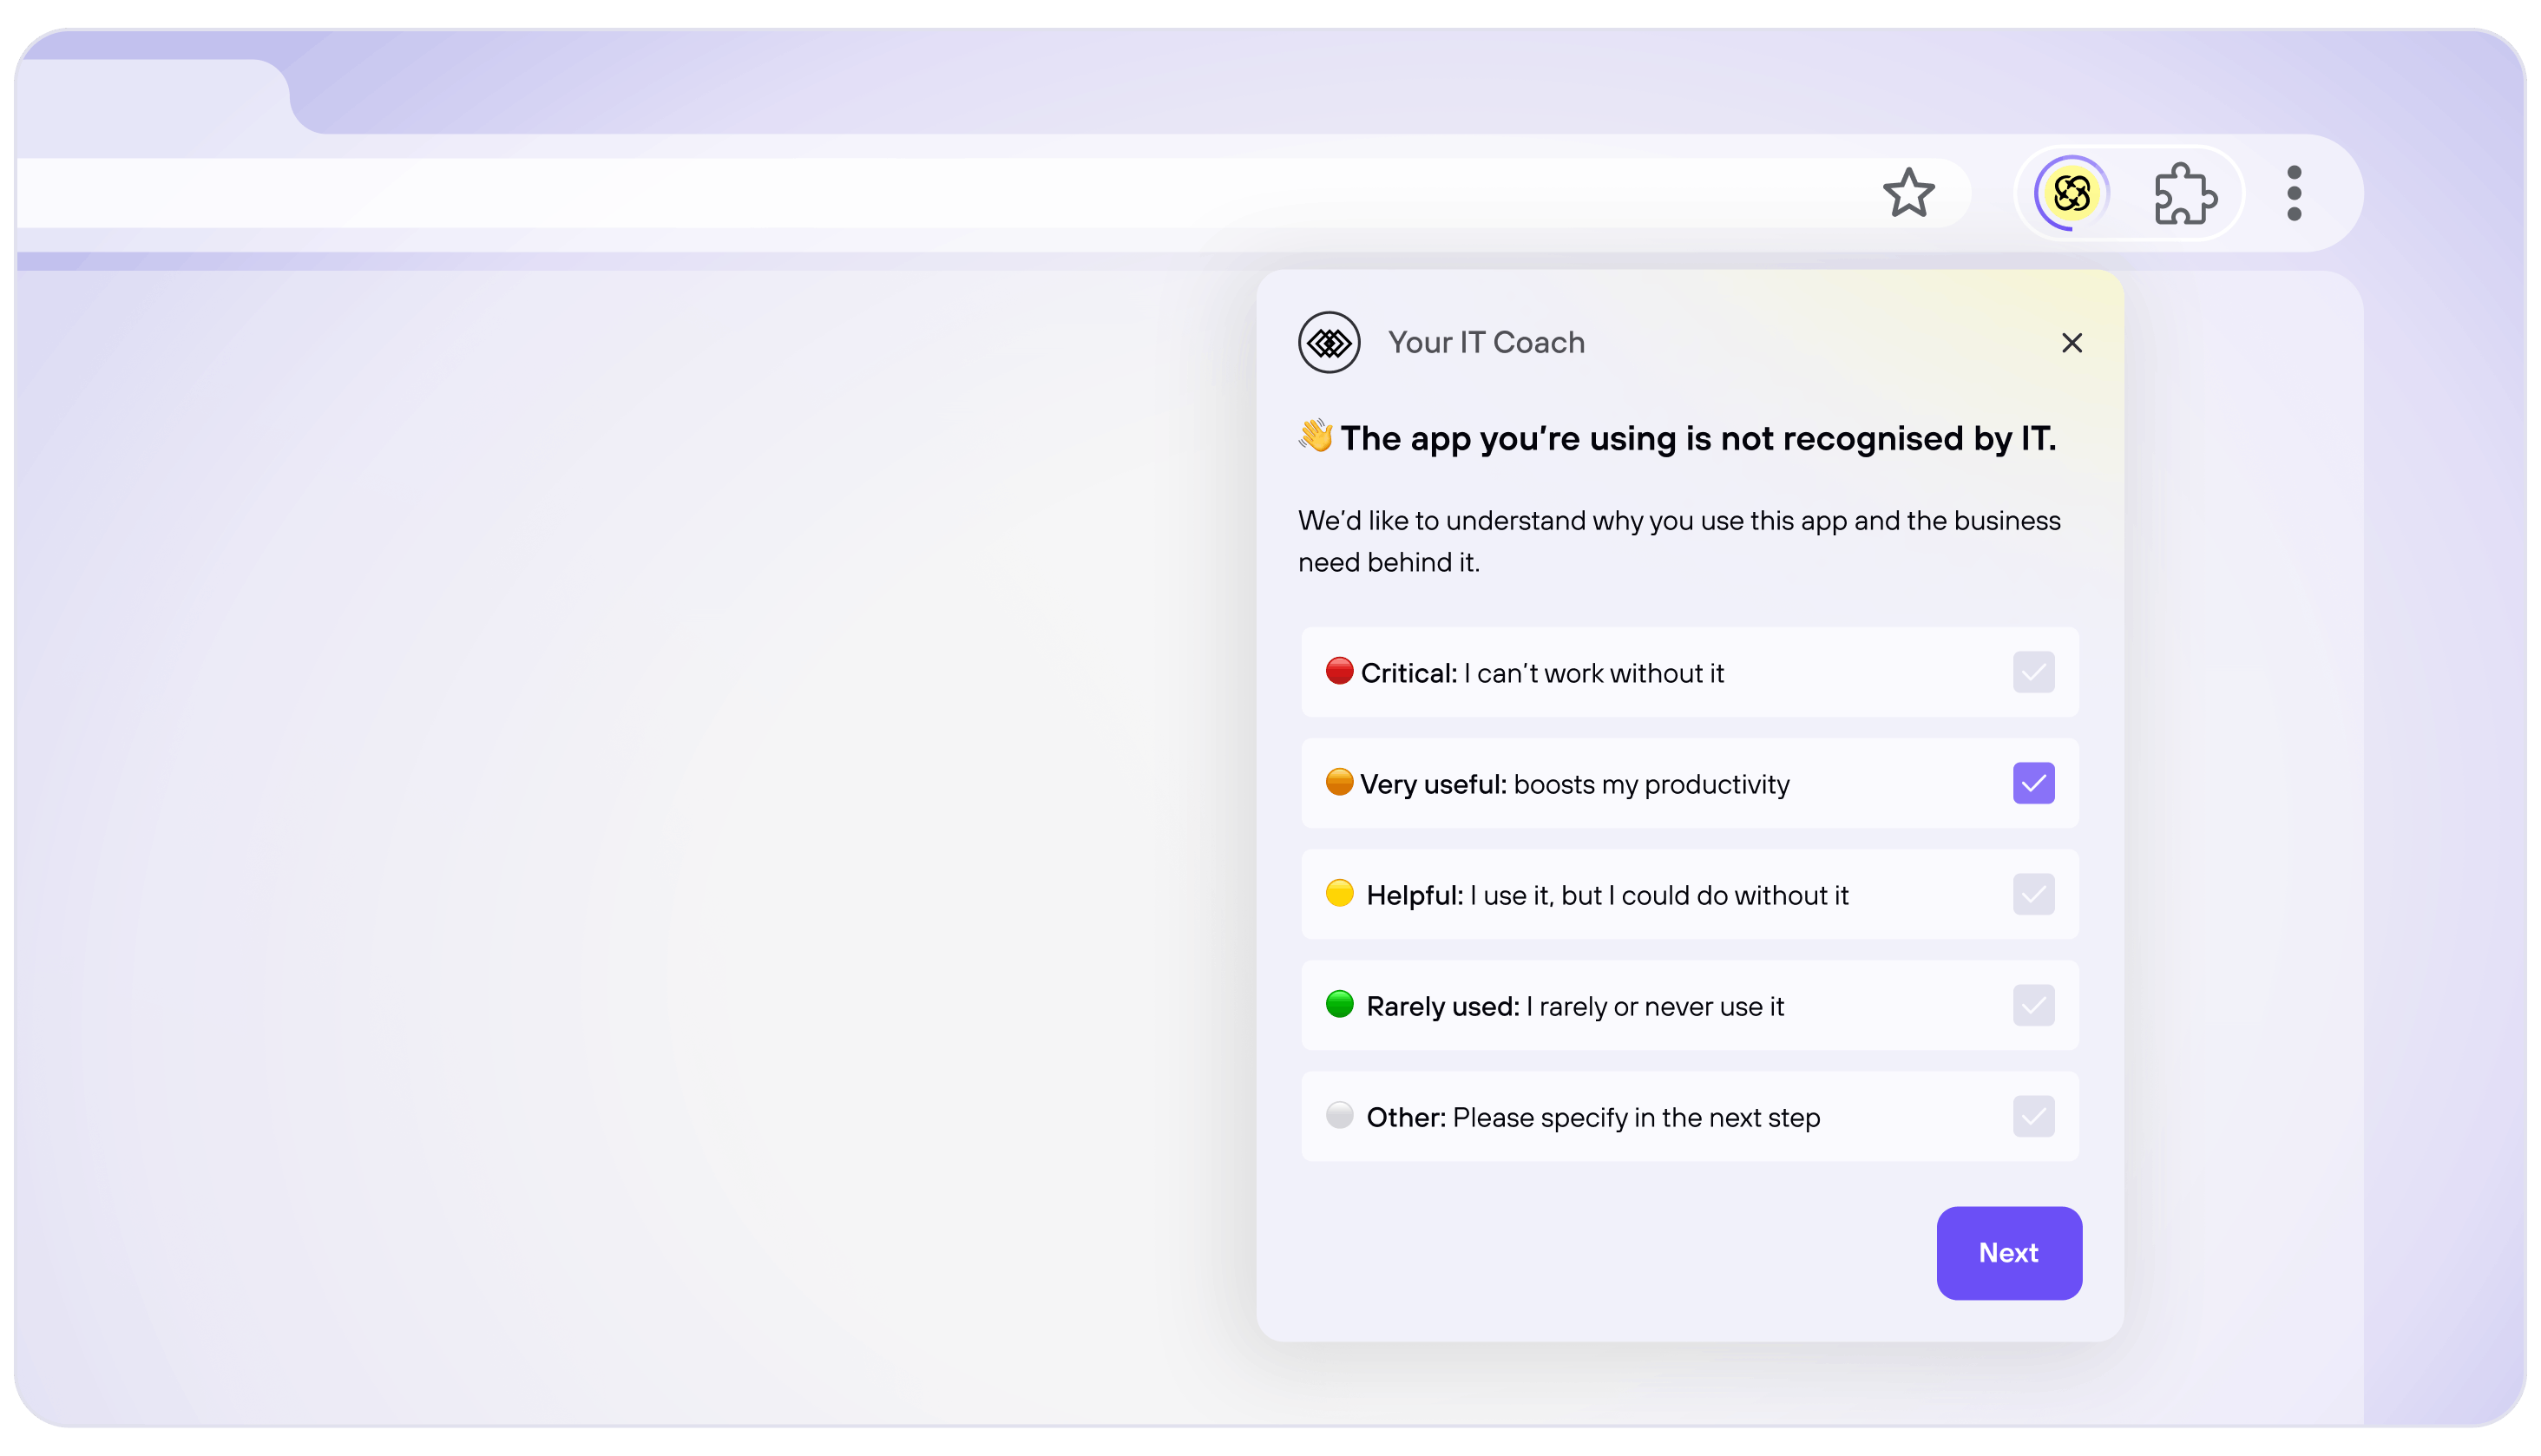Tick the Rarely used checkbox

(x=2033, y=1006)
